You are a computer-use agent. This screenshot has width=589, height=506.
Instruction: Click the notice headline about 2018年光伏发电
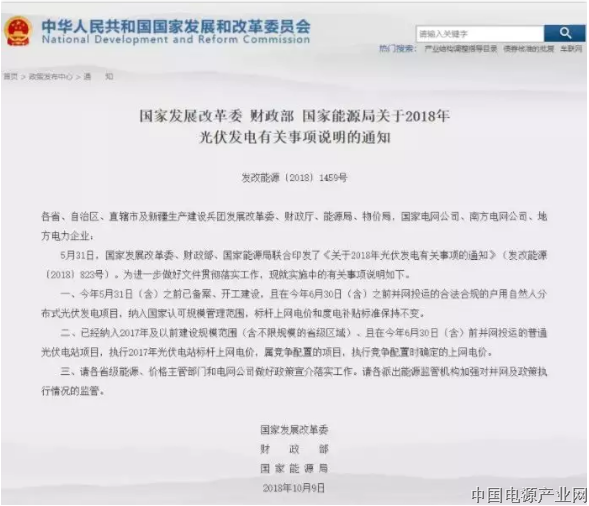(294, 127)
